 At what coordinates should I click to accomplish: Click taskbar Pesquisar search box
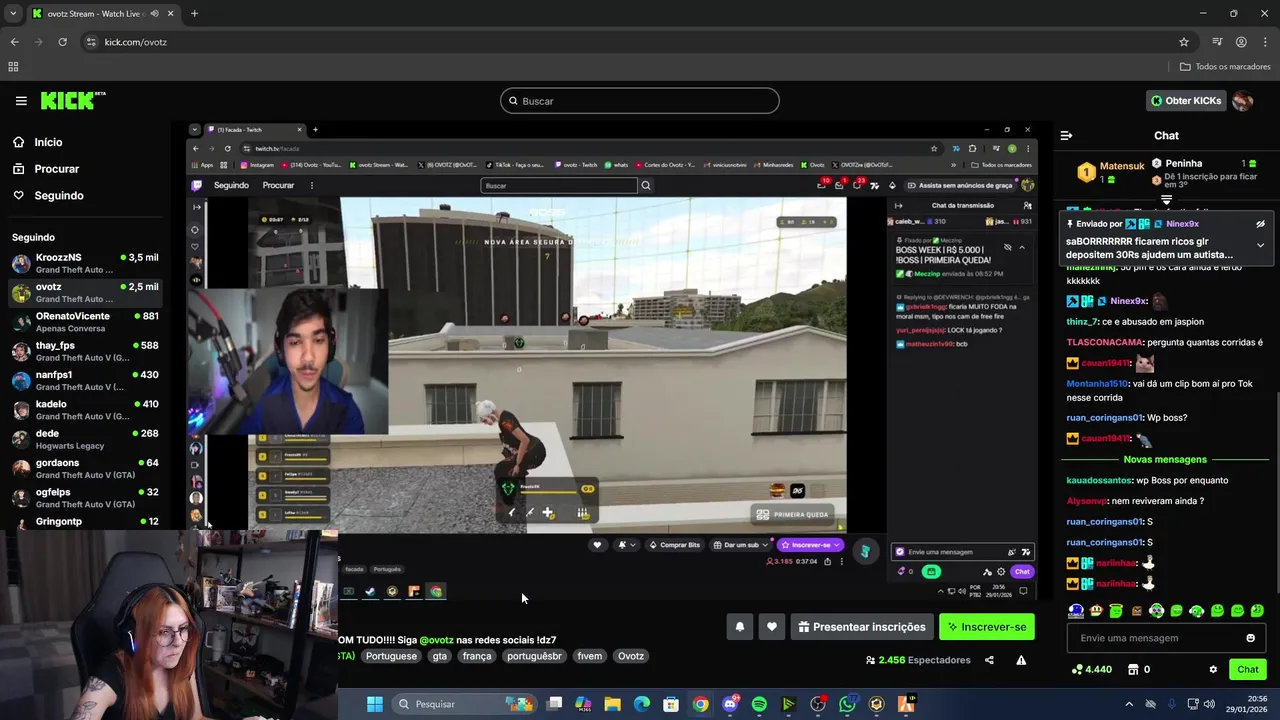coord(464,704)
